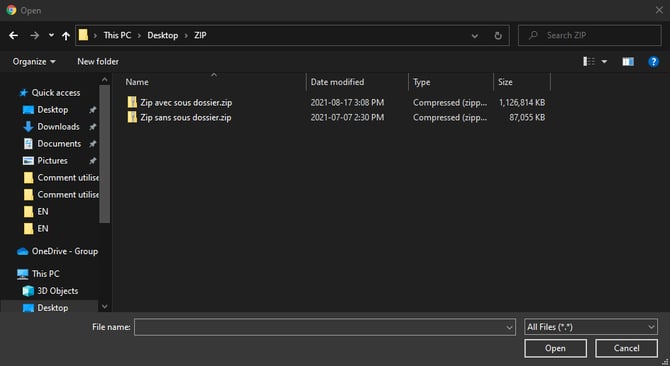Open 3D Objects in the sidebar
This screenshot has width=670, height=366.
[57, 291]
